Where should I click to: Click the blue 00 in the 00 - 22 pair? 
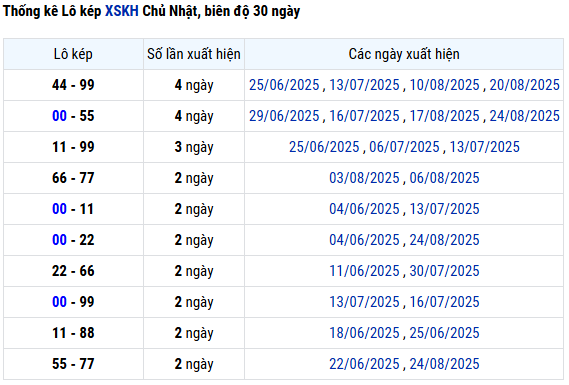(x=60, y=240)
